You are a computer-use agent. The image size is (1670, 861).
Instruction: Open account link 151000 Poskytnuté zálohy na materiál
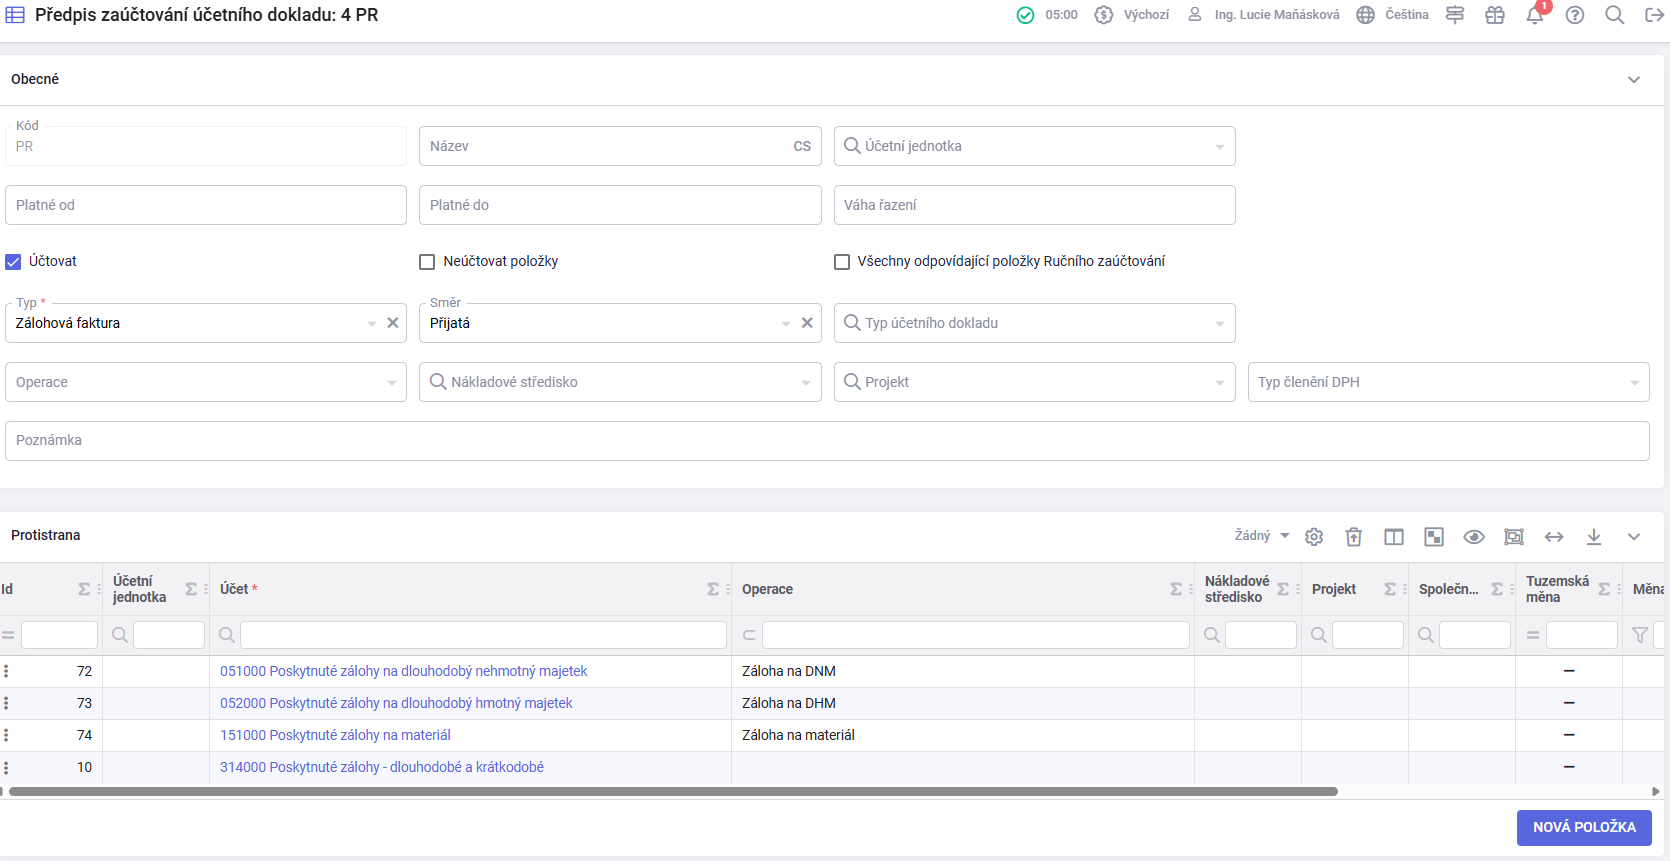(335, 735)
